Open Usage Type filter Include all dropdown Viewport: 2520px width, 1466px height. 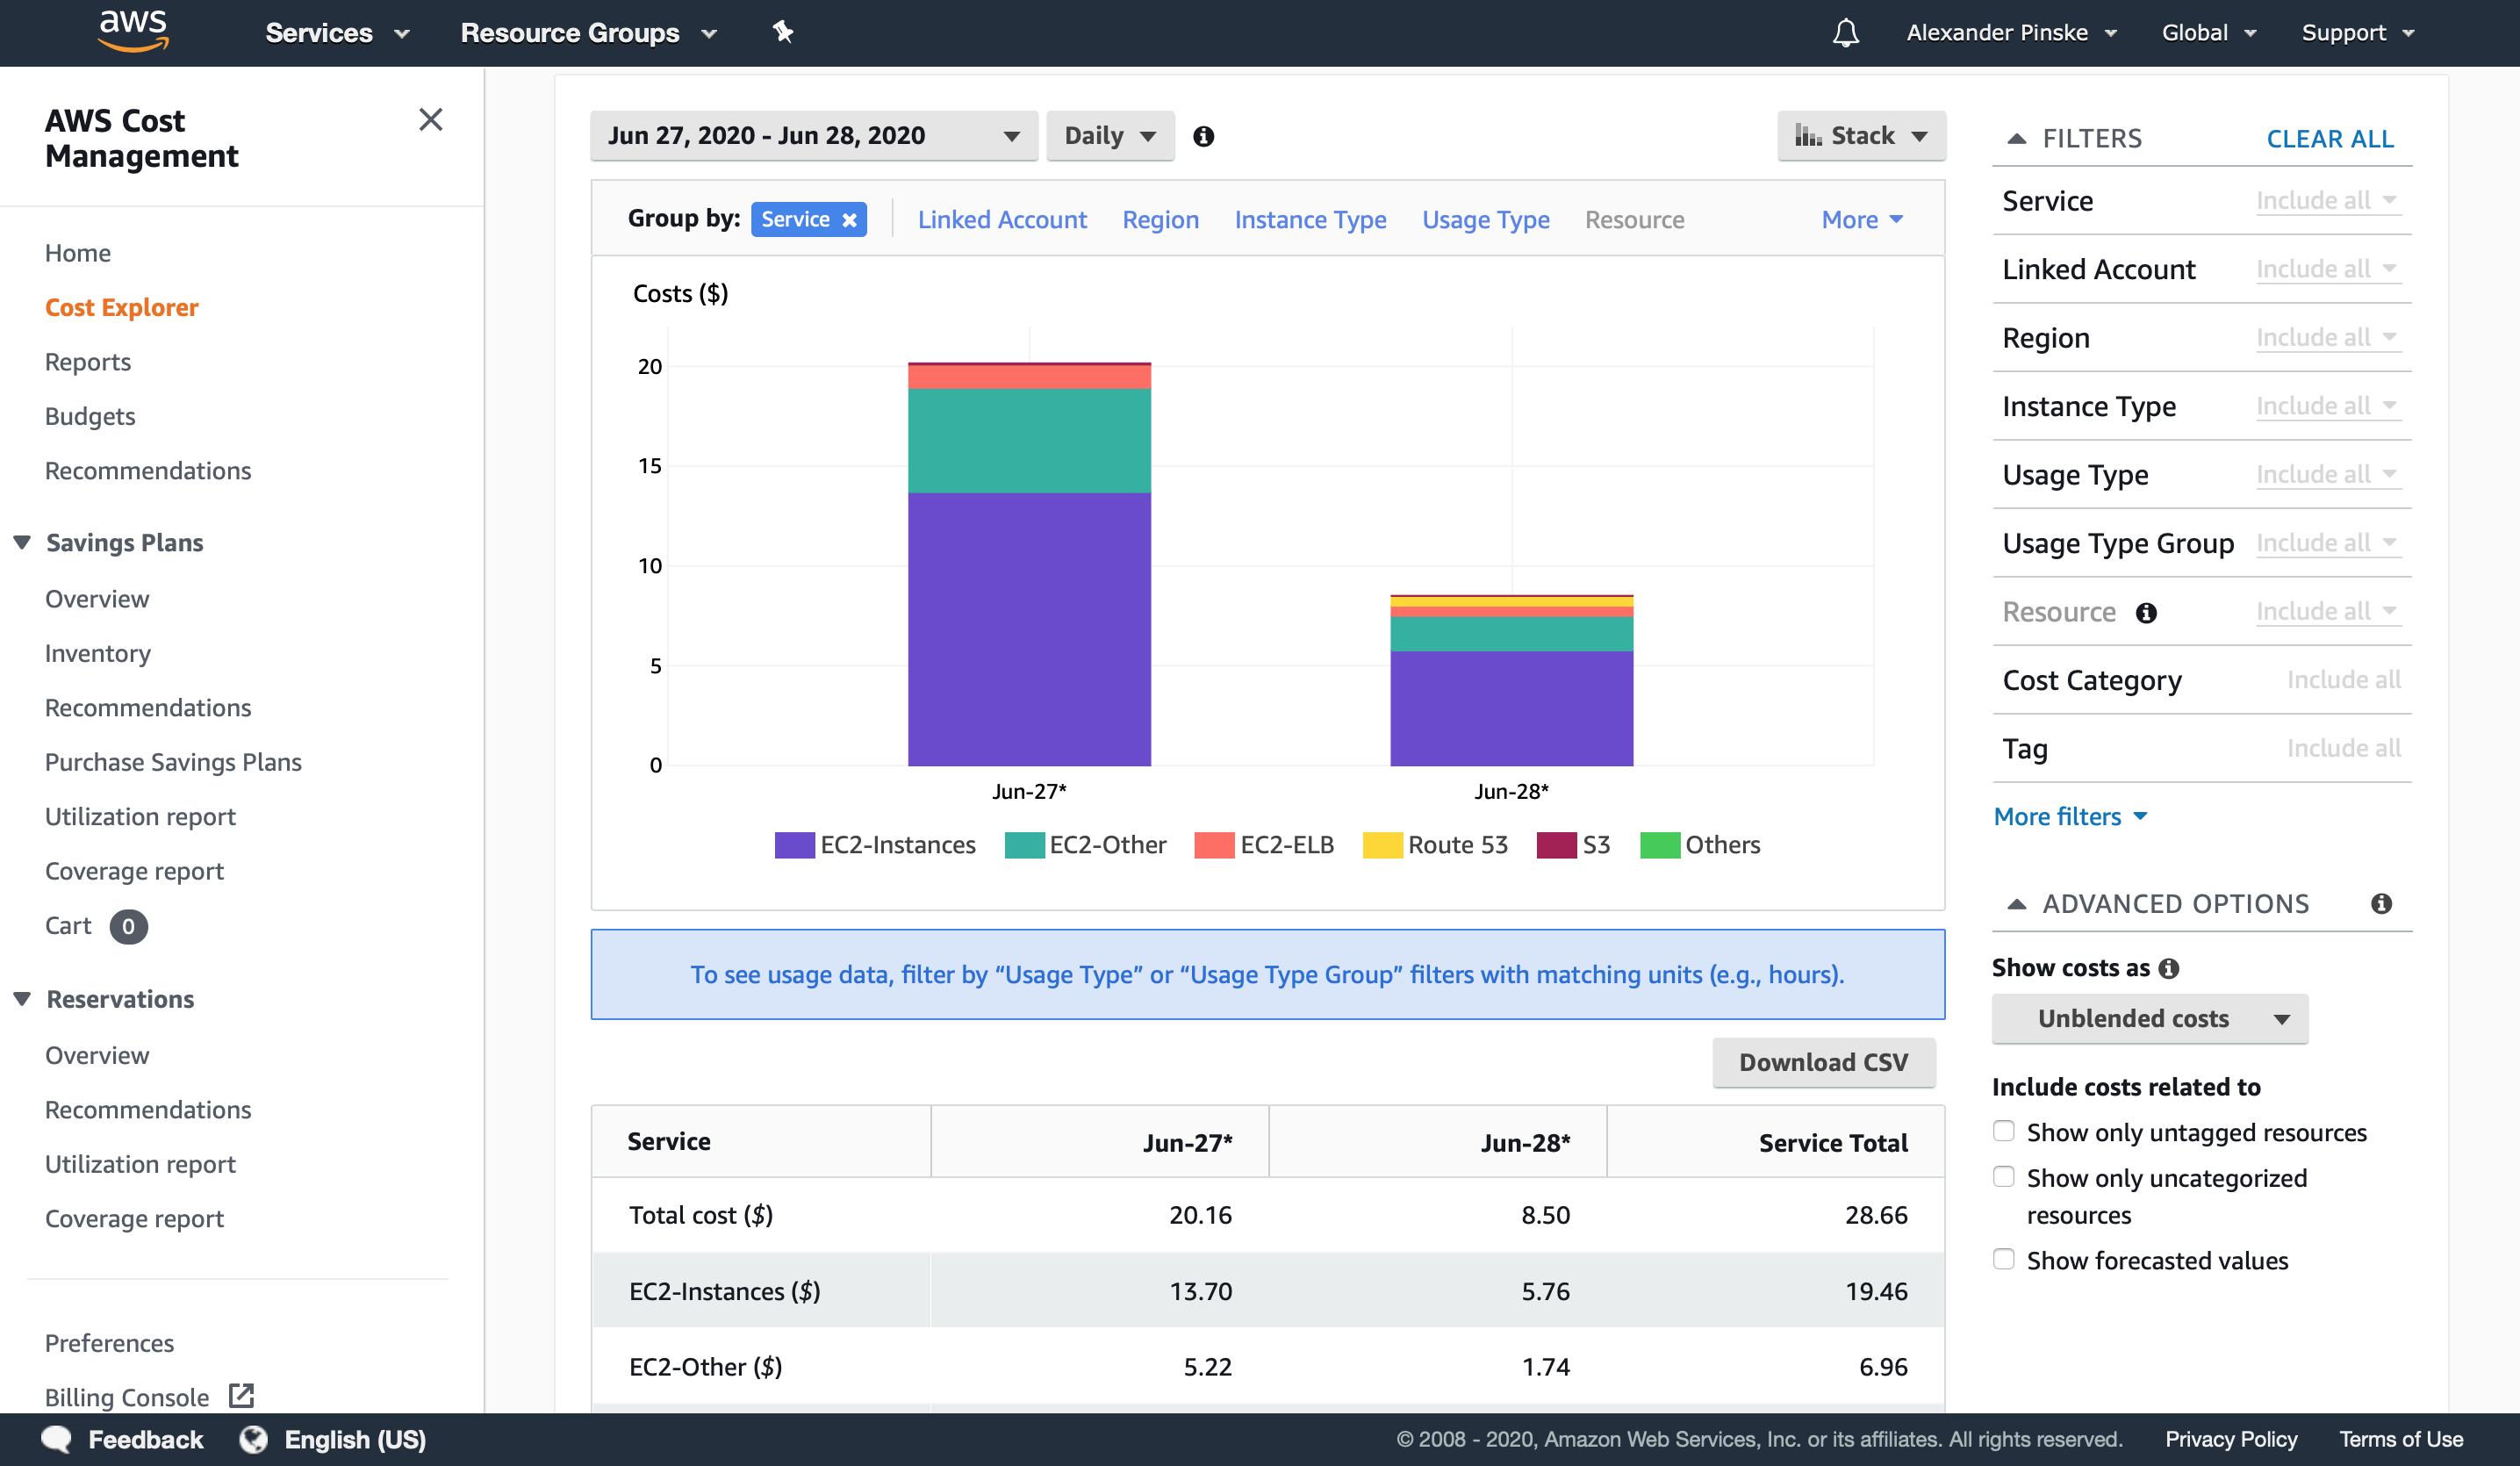(2327, 475)
